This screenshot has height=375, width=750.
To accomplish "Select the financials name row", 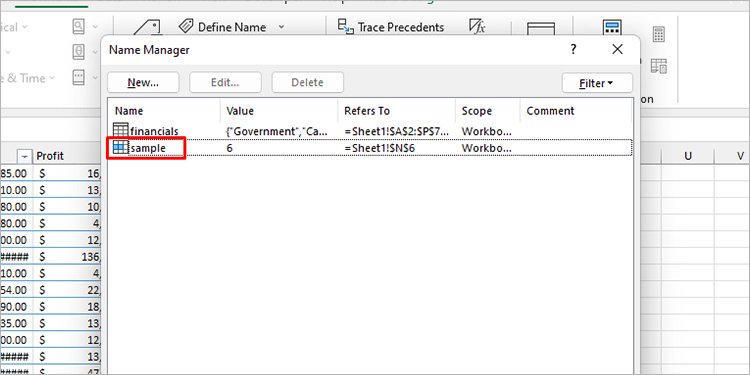I will coord(370,131).
